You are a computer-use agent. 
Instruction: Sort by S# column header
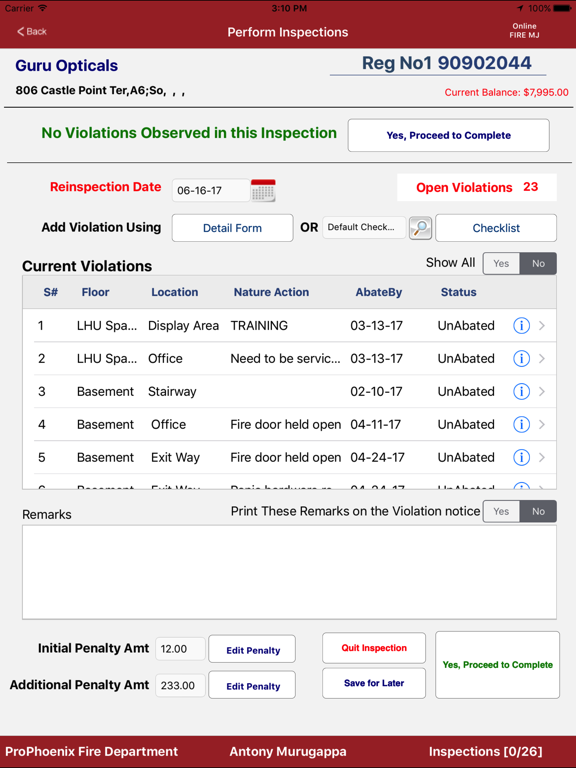pos(50,292)
